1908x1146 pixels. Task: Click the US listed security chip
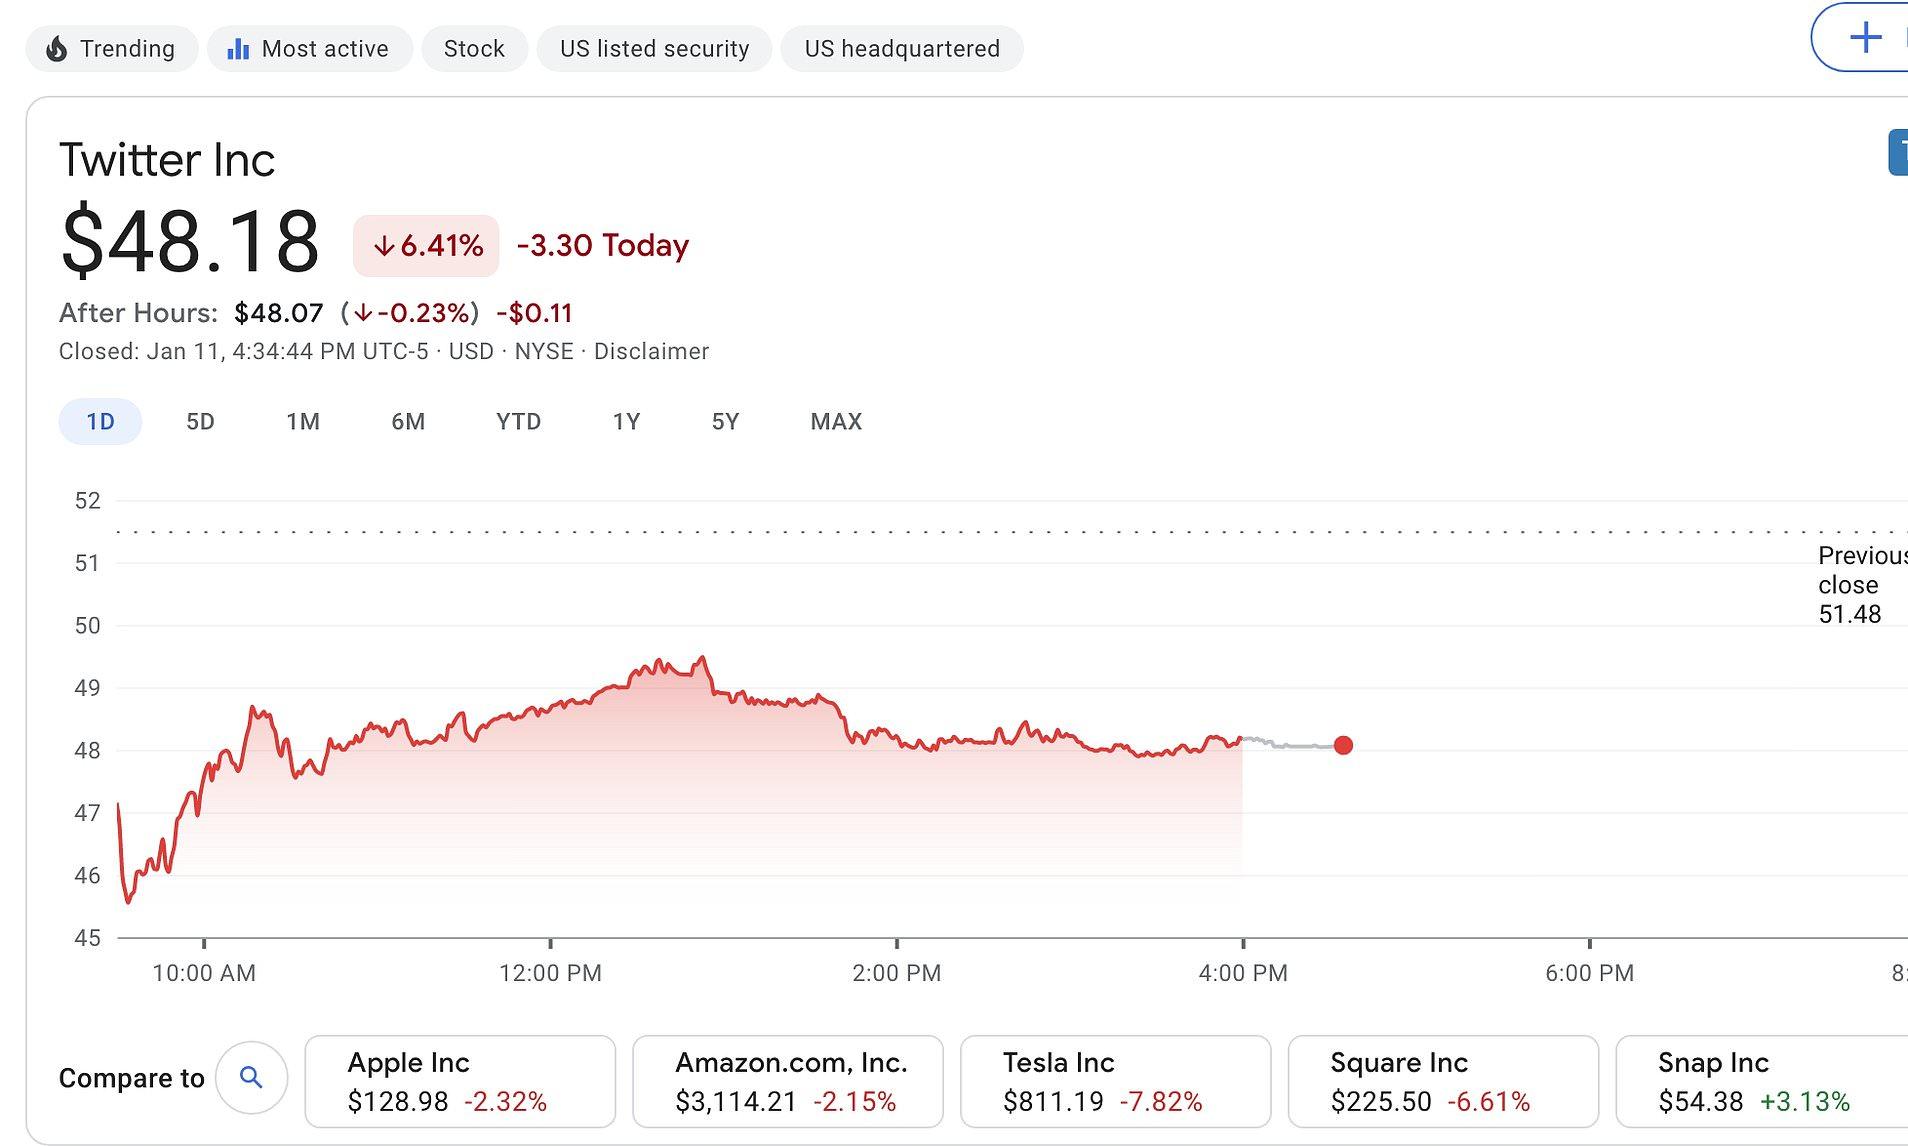click(x=654, y=49)
